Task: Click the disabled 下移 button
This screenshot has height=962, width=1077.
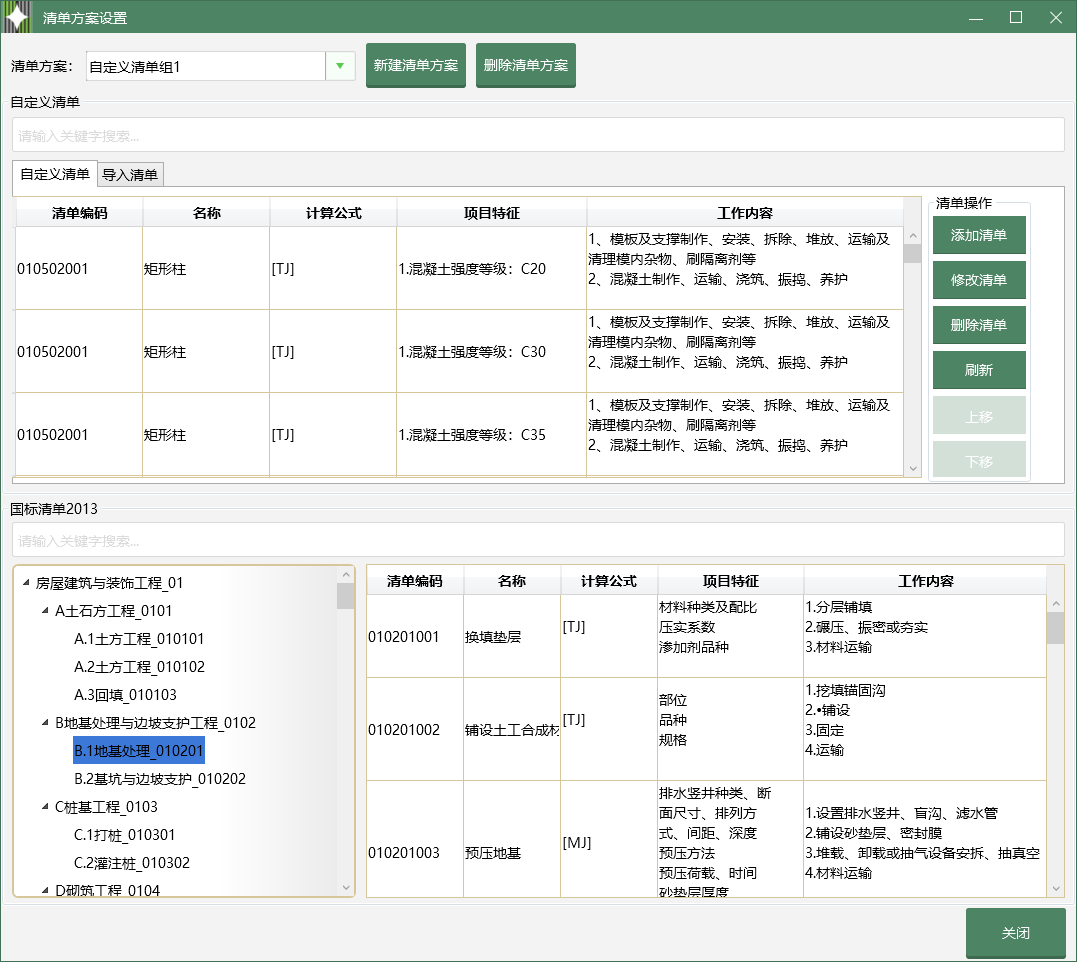Action: click(979, 461)
